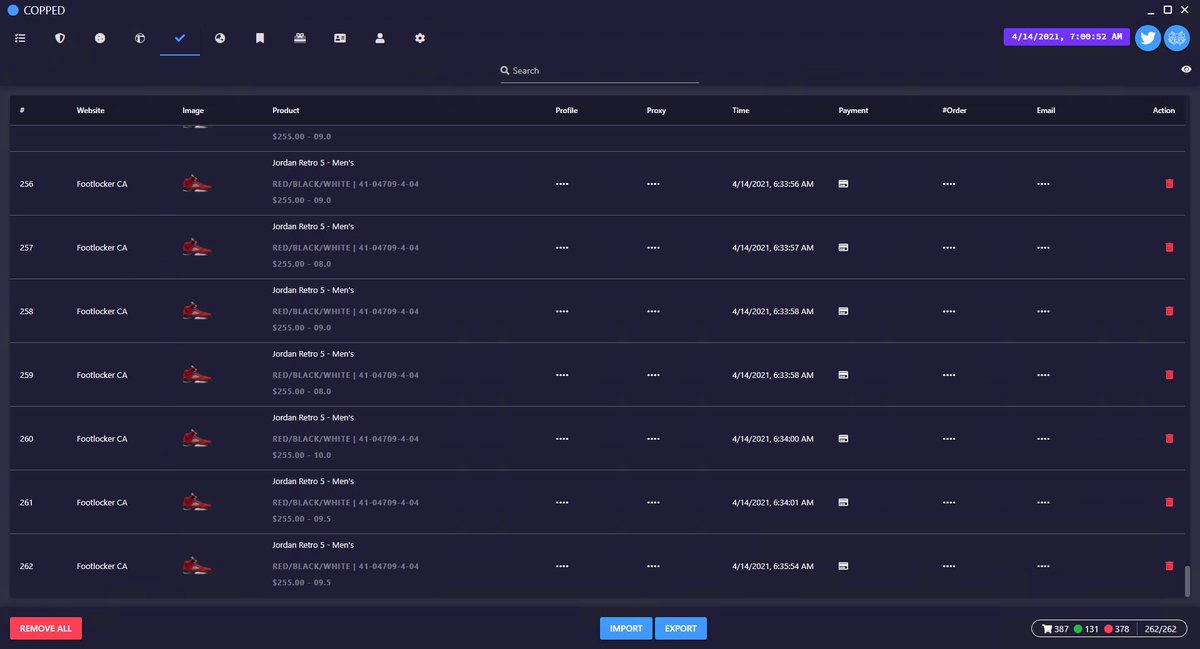Viewport: 1200px width, 649px height.
Task: Click the Product column header
Action: (286, 110)
